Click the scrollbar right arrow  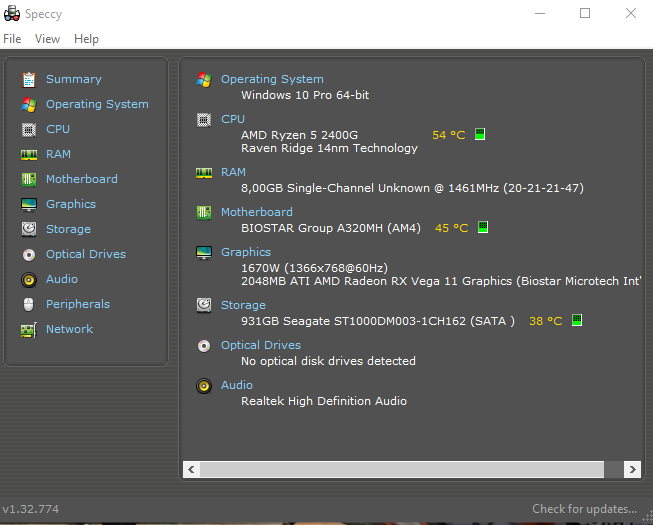click(632, 470)
